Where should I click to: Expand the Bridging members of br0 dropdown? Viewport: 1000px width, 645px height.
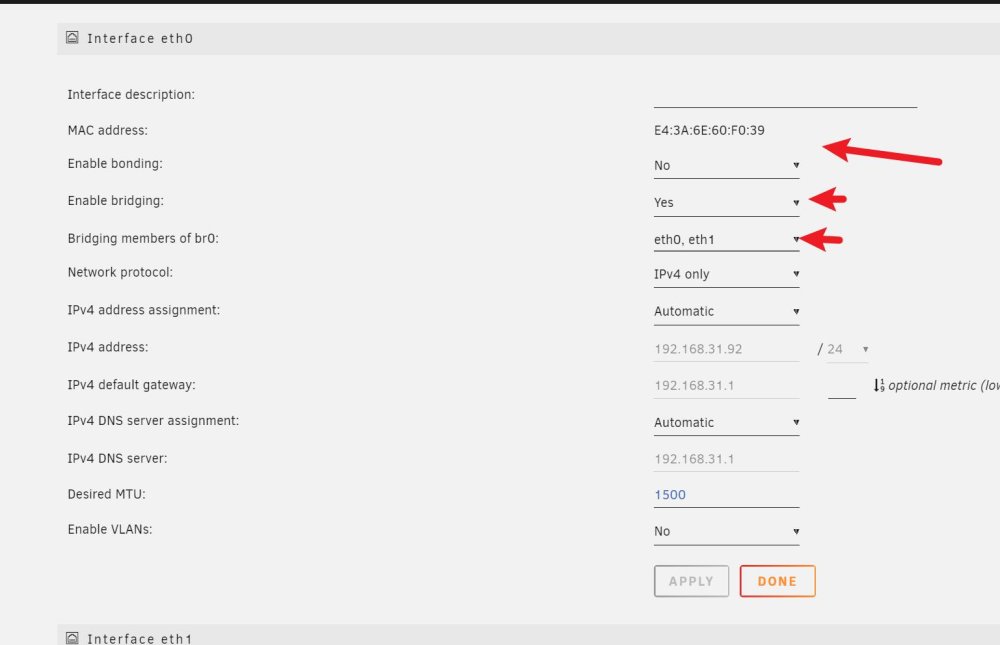726,240
